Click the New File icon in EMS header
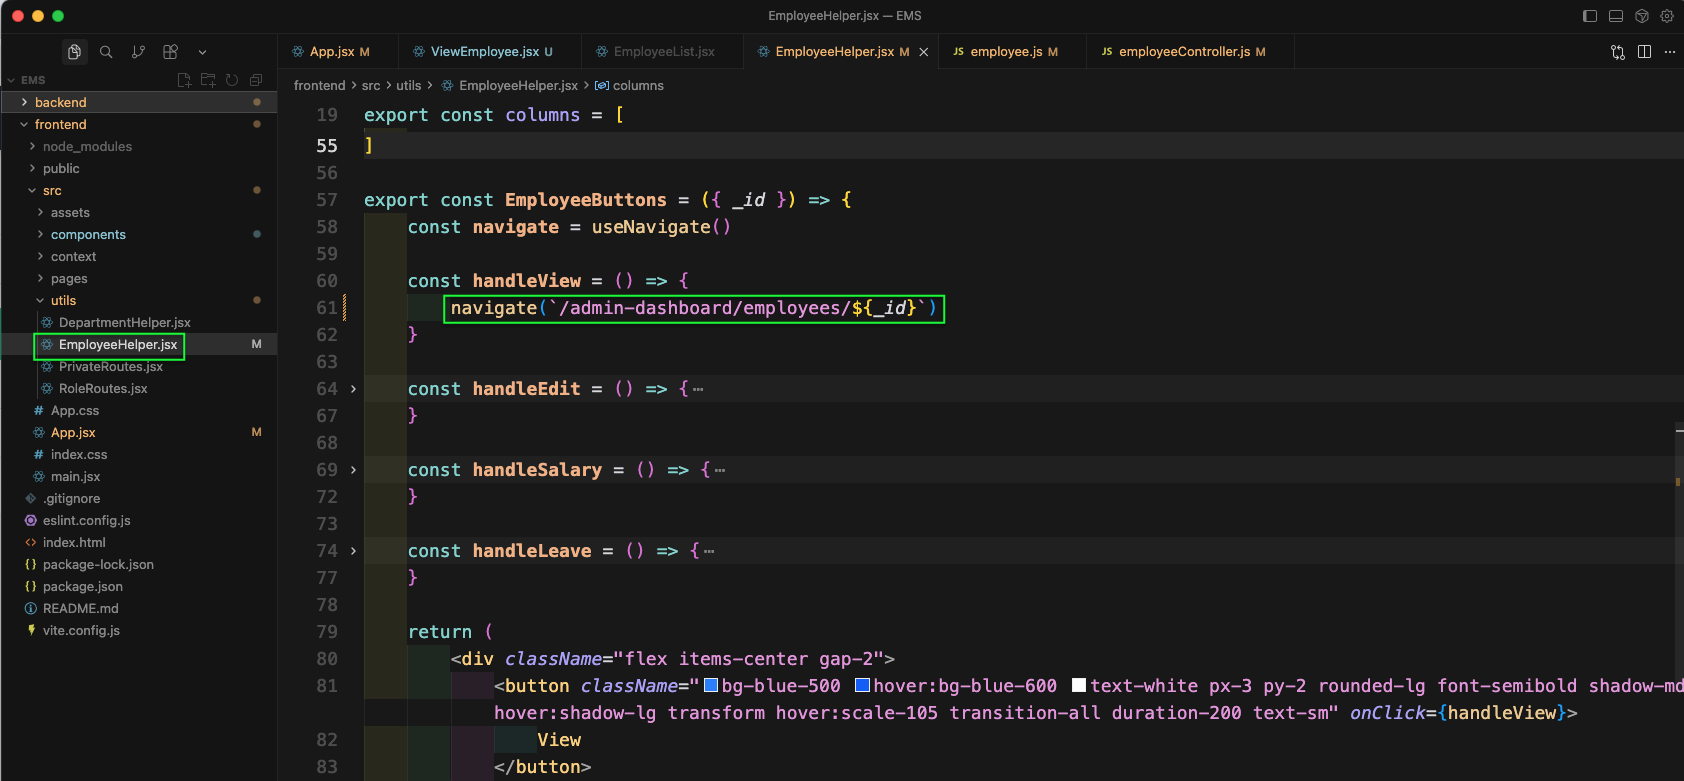 pyautogui.click(x=184, y=80)
